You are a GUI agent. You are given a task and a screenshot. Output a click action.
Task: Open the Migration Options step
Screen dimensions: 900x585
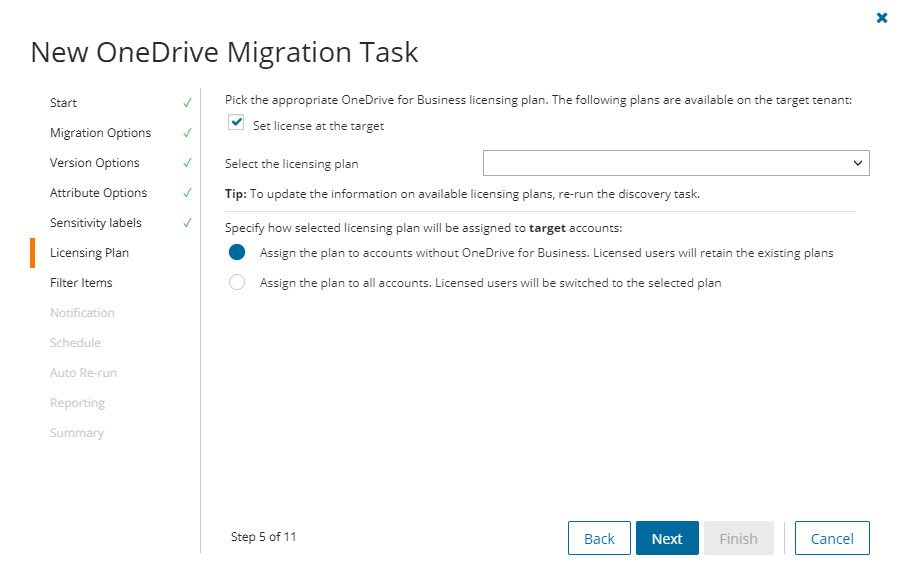coord(100,133)
